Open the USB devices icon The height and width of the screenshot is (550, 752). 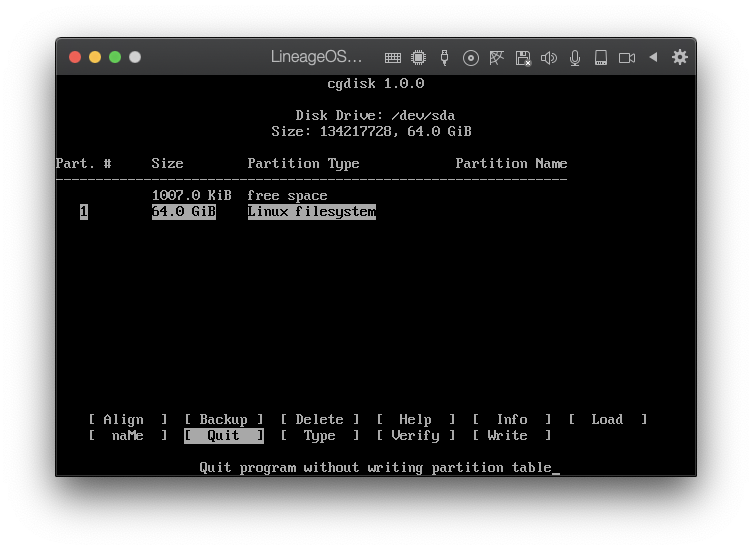445,58
